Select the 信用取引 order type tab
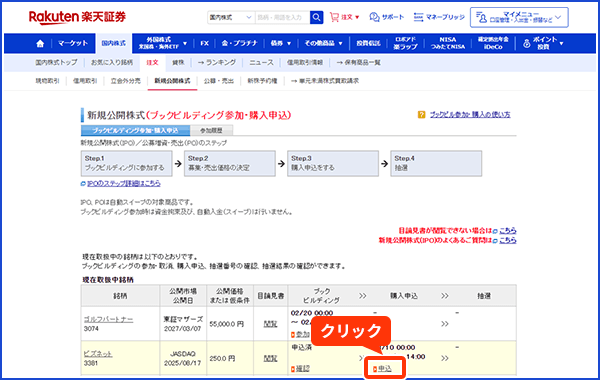600x380 pixels. pos(85,81)
